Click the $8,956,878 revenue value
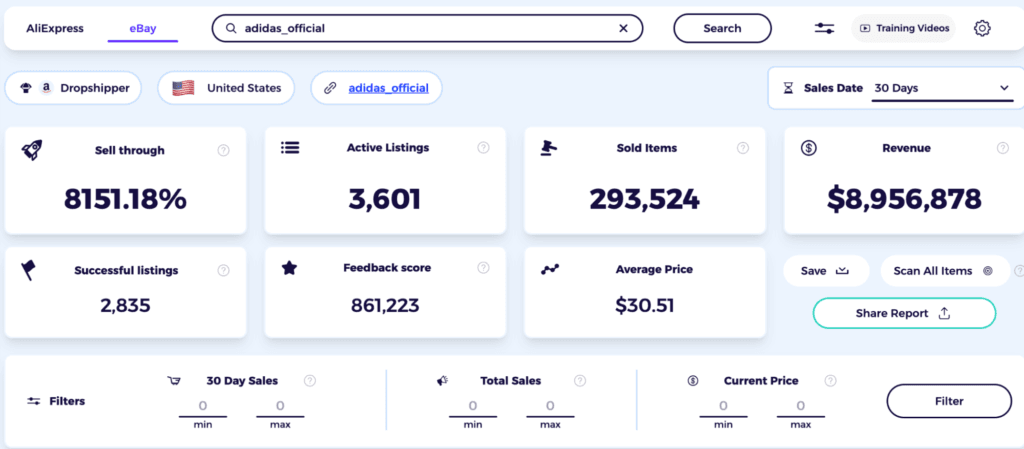The image size is (1024, 449). (904, 199)
